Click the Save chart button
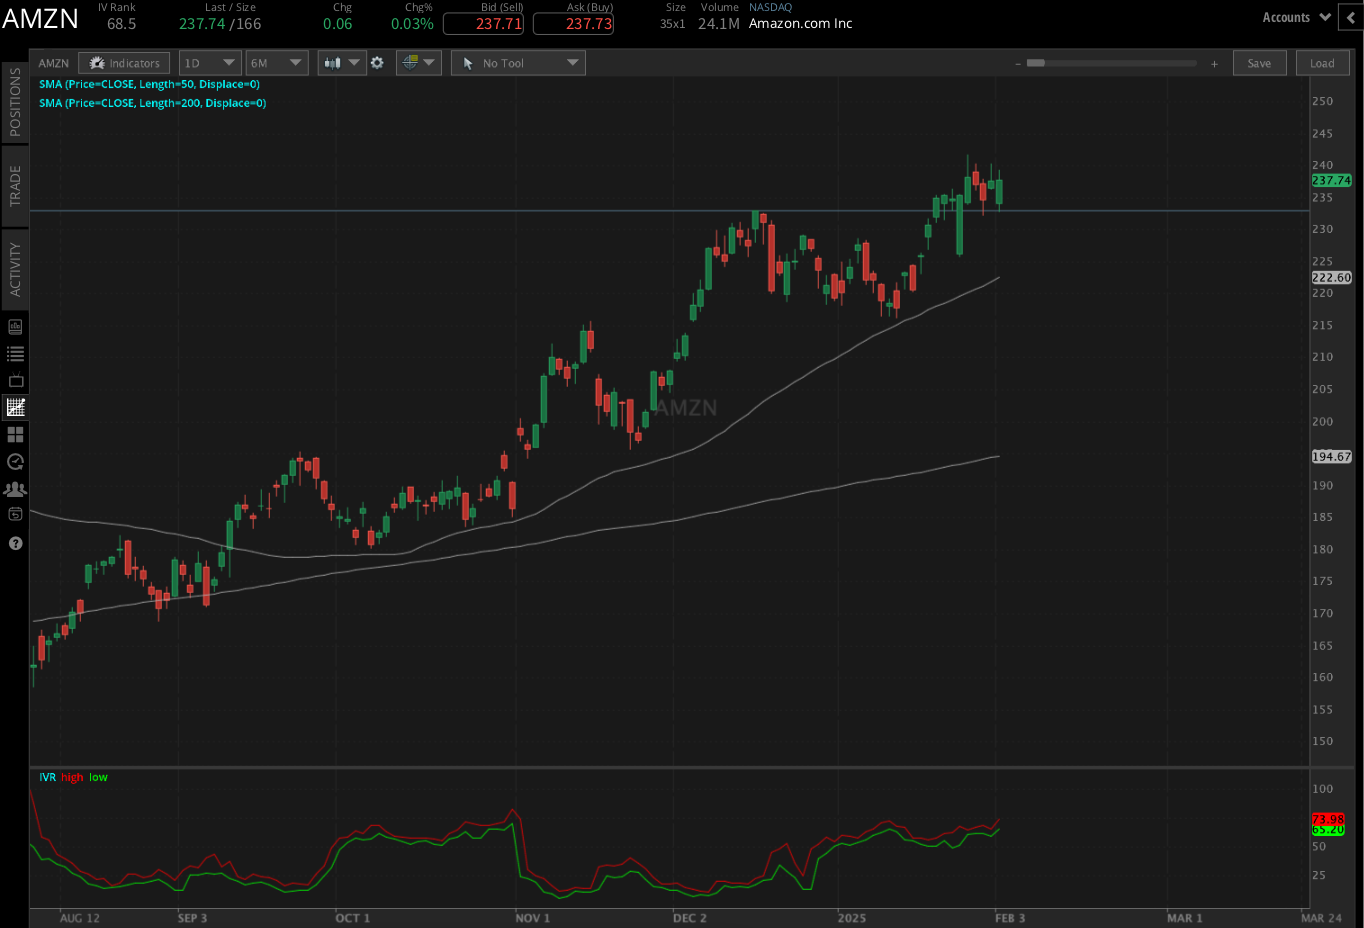Image resolution: width=1364 pixels, height=928 pixels. pyautogui.click(x=1259, y=62)
